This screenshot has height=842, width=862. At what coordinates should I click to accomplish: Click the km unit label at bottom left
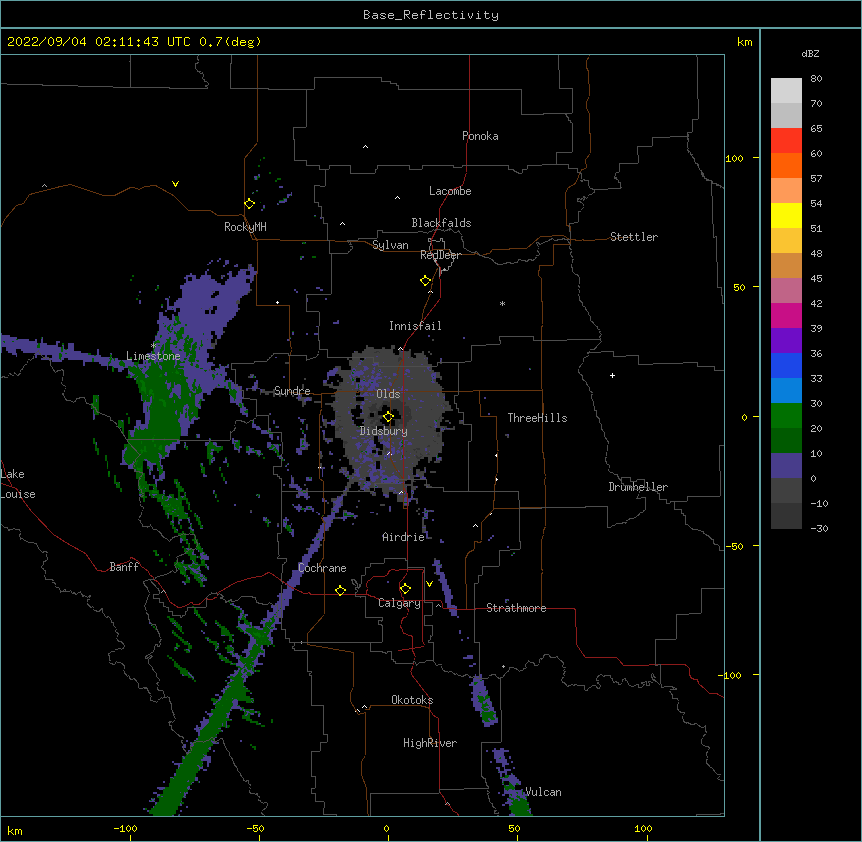pyautogui.click(x=15, y=830)
